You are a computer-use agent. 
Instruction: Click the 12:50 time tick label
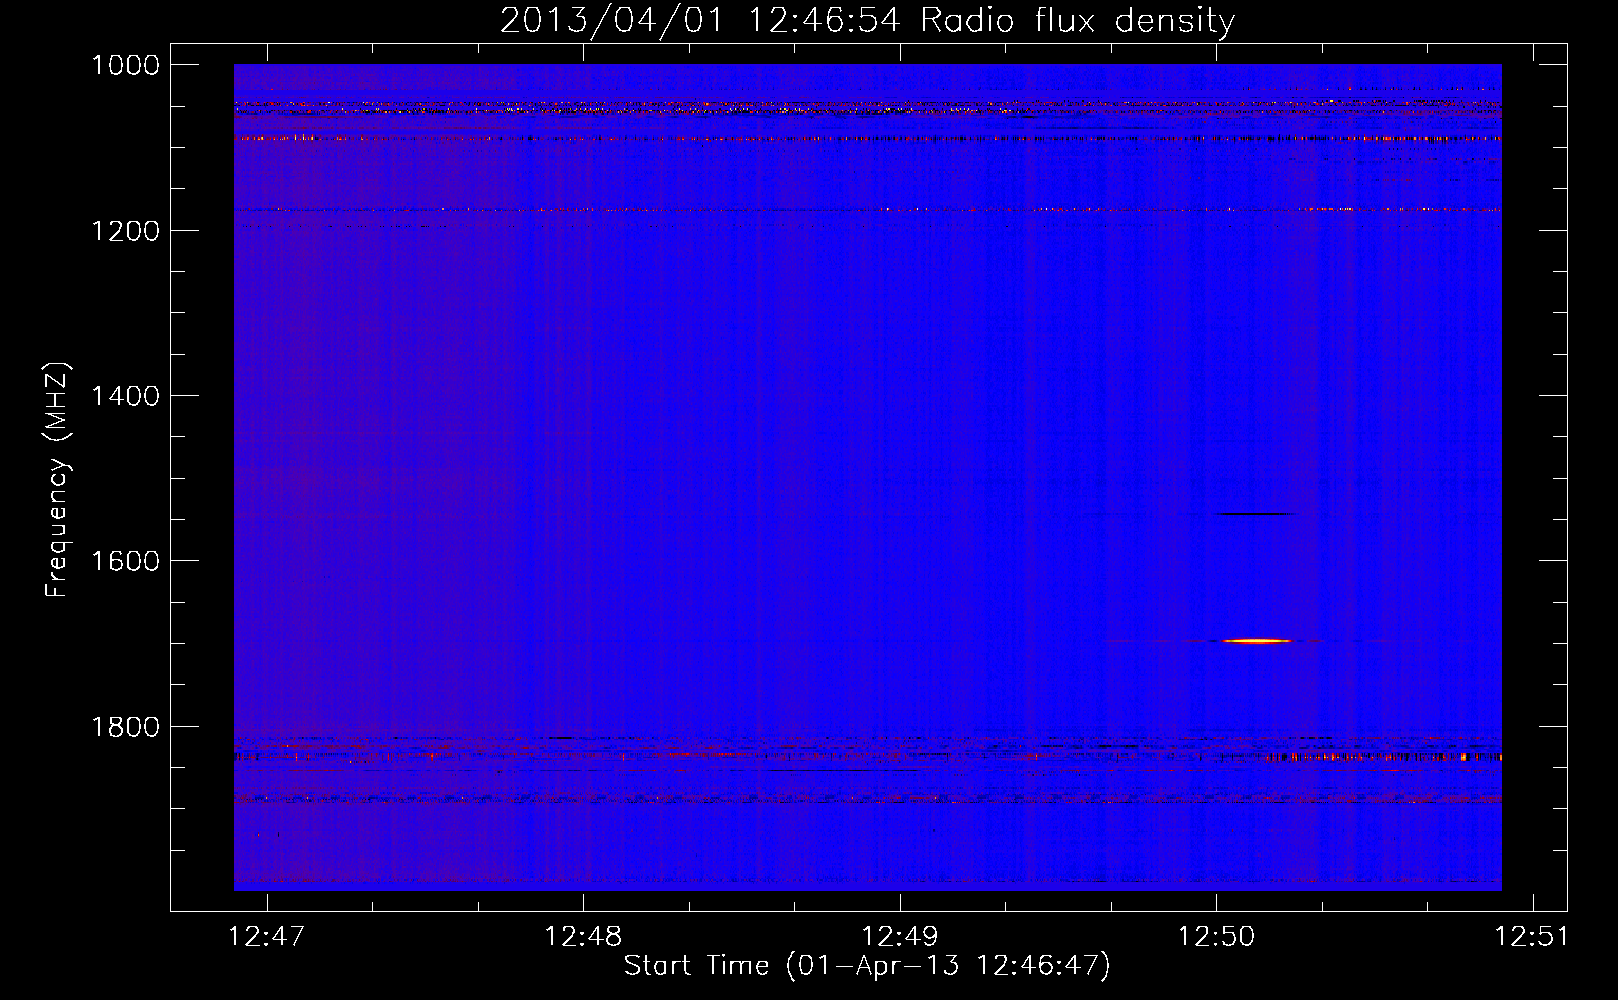coord(1216,936)
